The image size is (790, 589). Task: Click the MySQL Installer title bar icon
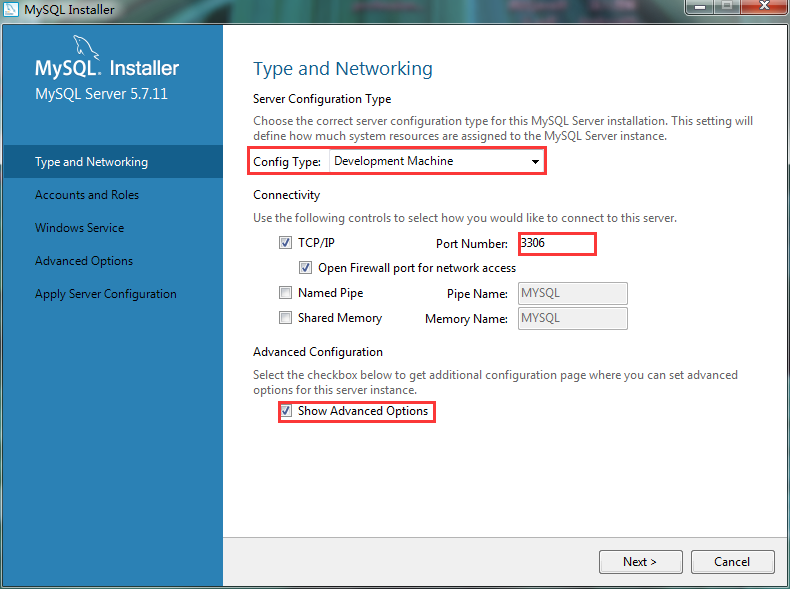pos(11,9)
